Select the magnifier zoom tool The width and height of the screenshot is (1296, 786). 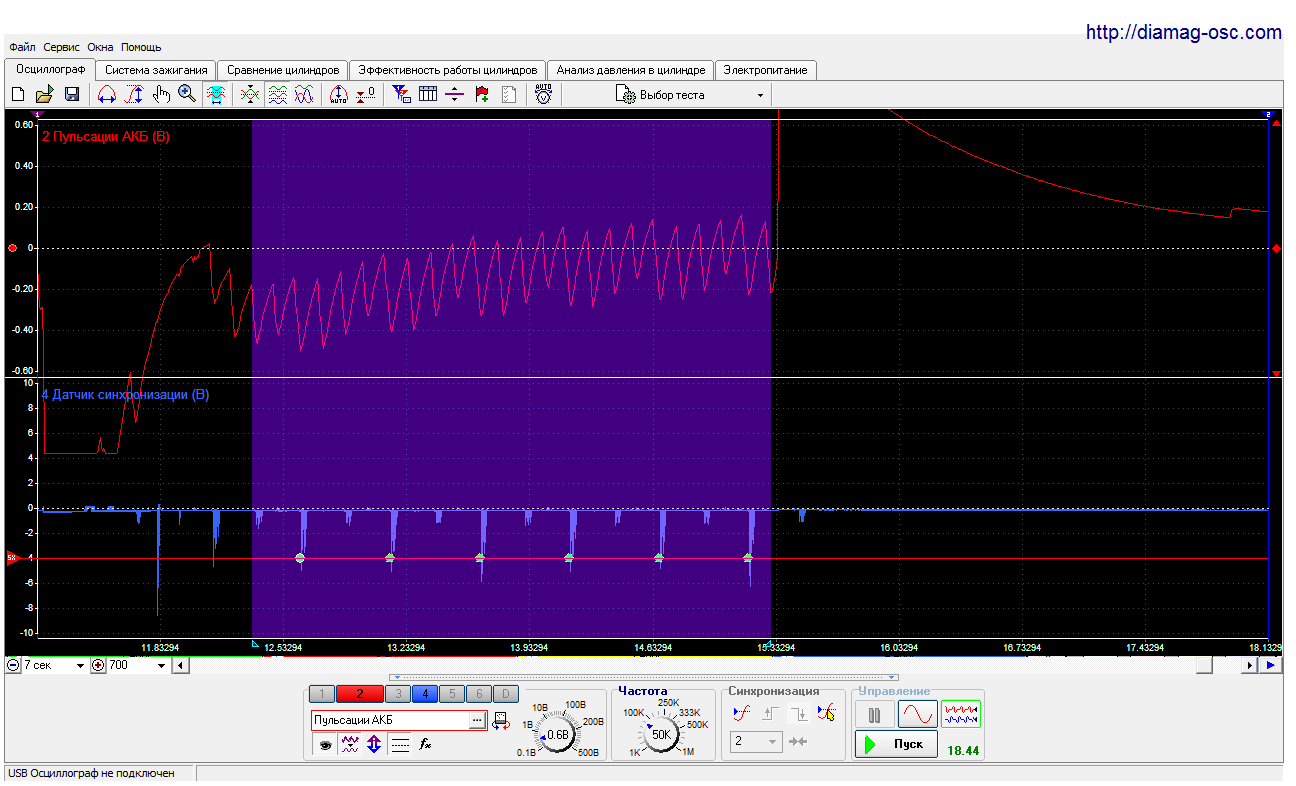click(x=187, y=94)
